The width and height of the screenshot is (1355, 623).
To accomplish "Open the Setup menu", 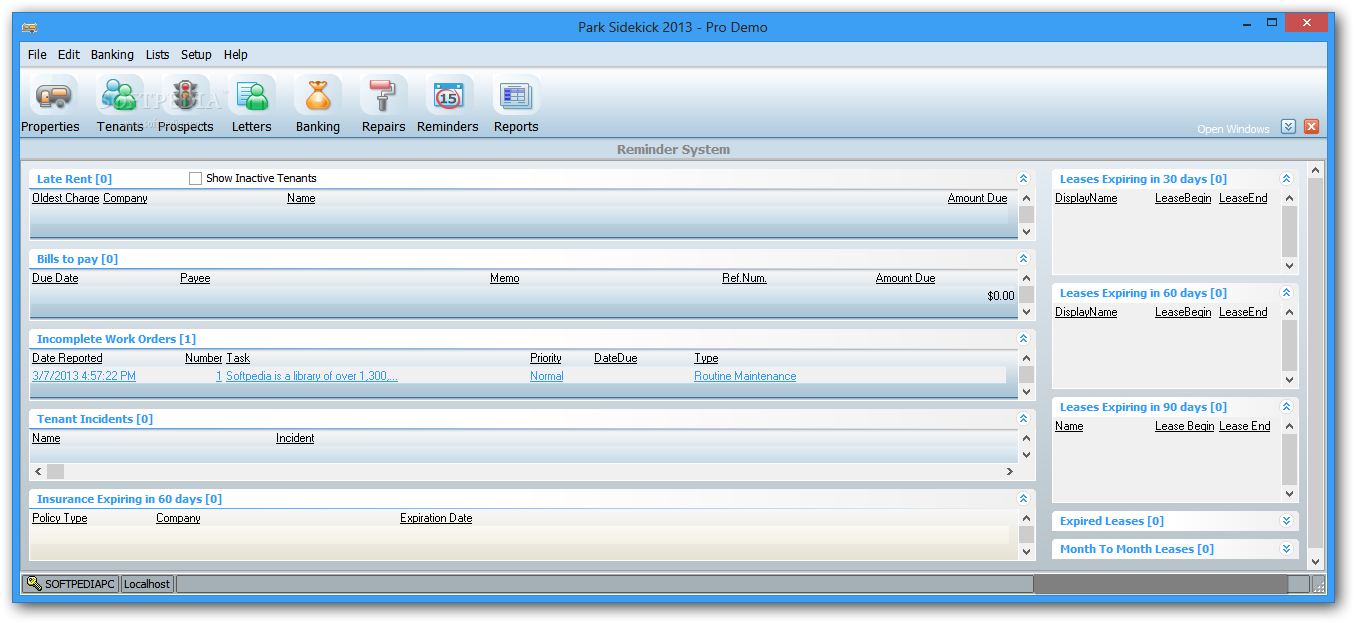I will (x=196, y=55).
